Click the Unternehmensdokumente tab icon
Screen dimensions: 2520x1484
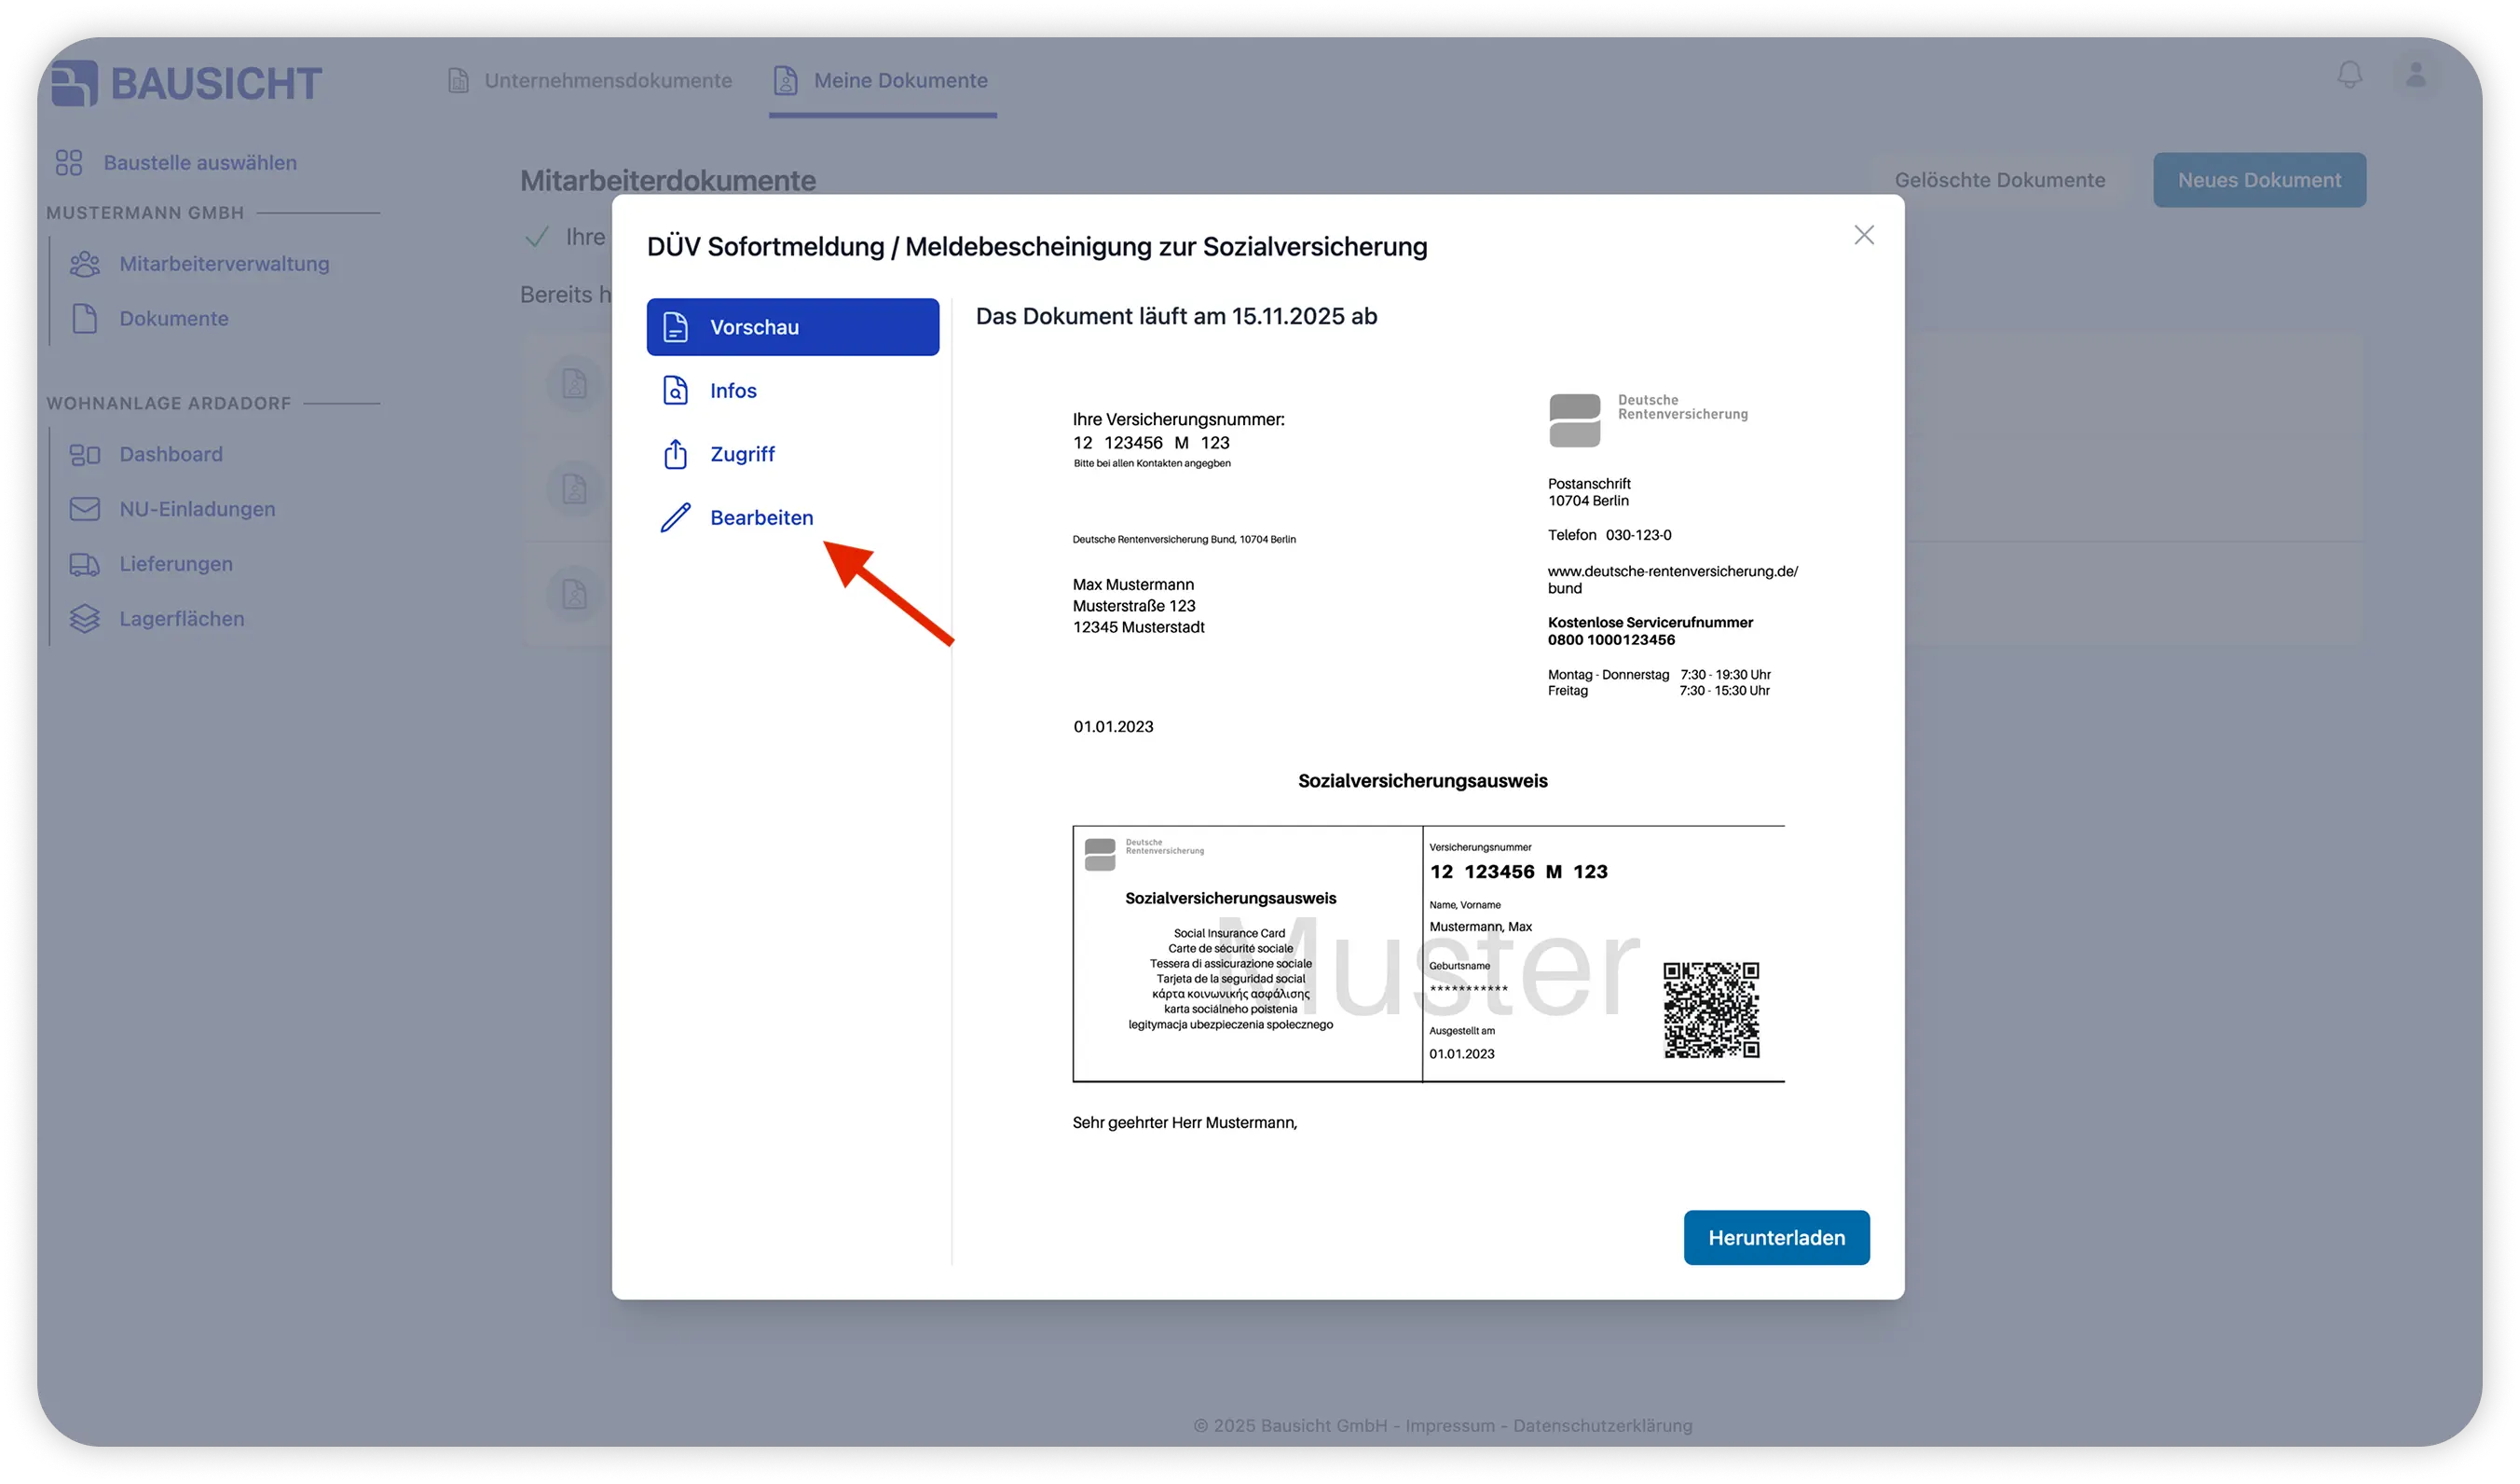point(458,81)
